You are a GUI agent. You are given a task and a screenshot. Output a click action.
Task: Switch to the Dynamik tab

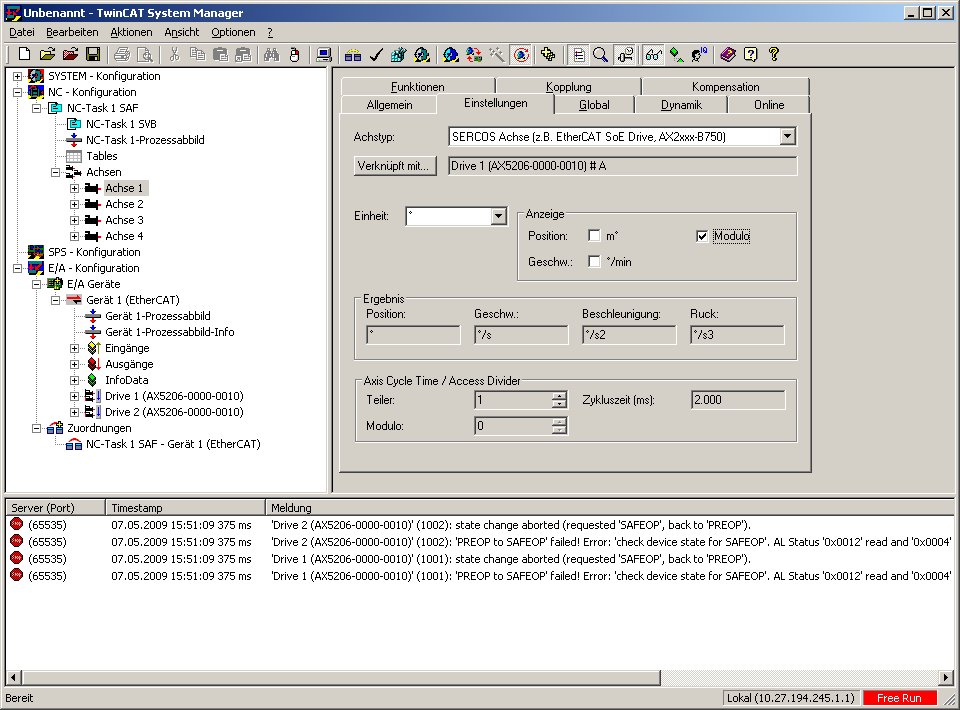[681, 105]
